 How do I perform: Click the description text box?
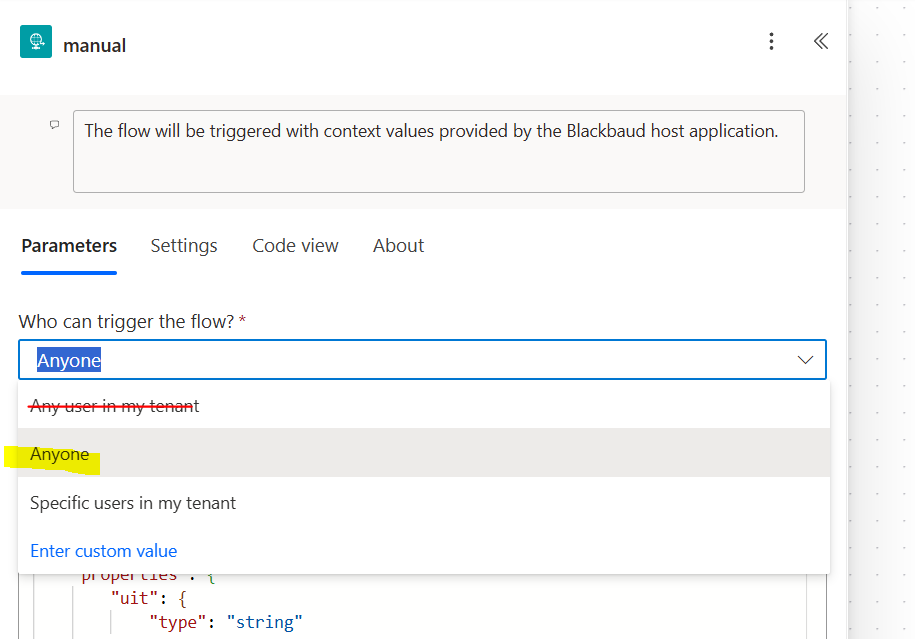[439, 151]
